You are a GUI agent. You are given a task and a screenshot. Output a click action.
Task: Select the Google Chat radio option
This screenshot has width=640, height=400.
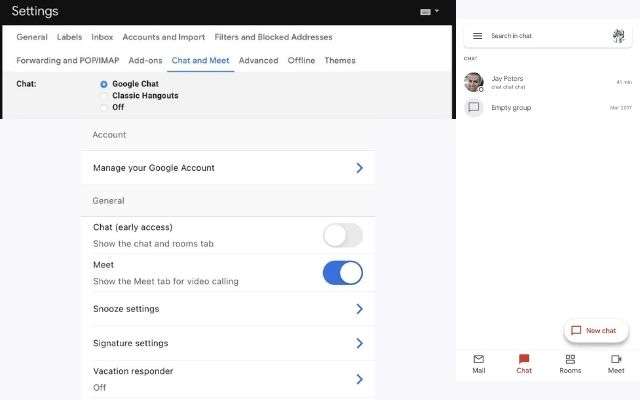pyautogui.click(x=104, y=84)
